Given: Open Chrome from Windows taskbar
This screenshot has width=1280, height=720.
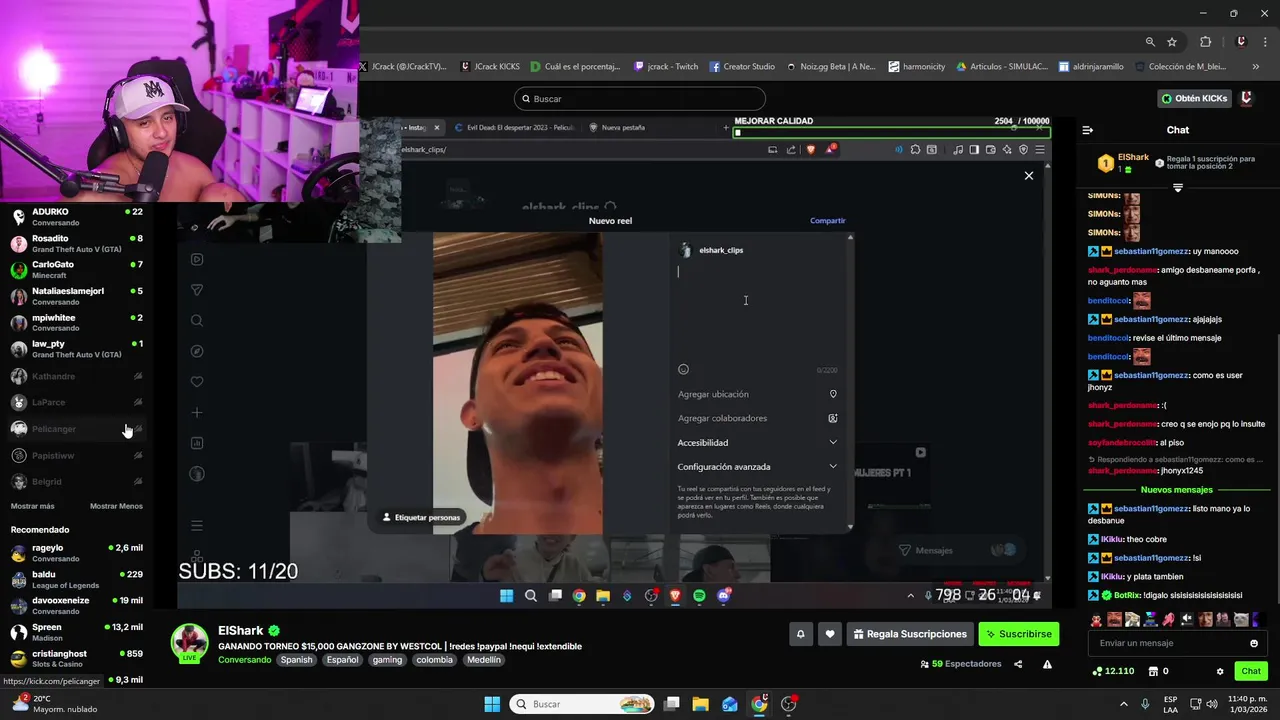Looking at the screenshot, I should pos(759,704).
